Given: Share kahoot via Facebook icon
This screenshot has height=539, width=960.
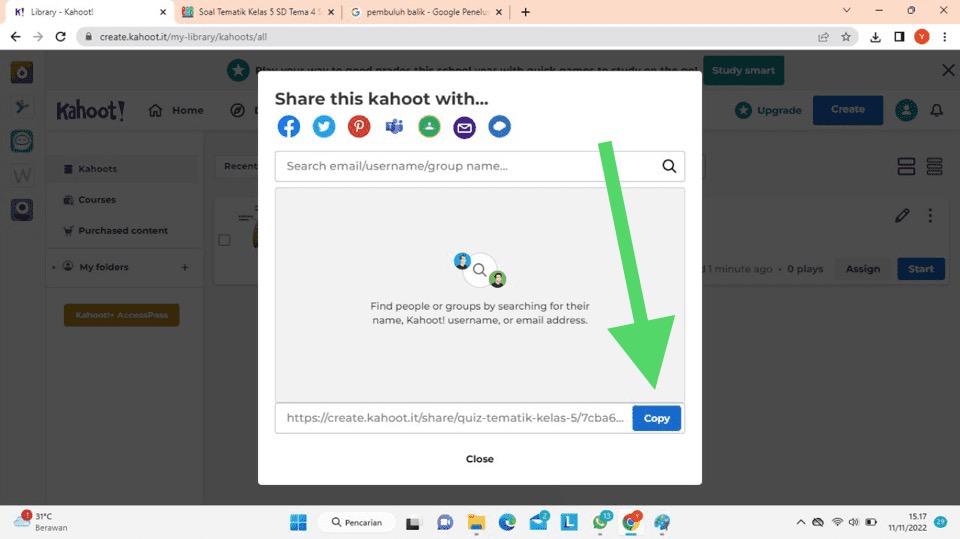Looking at the screenshot, I should pos(289,127).
